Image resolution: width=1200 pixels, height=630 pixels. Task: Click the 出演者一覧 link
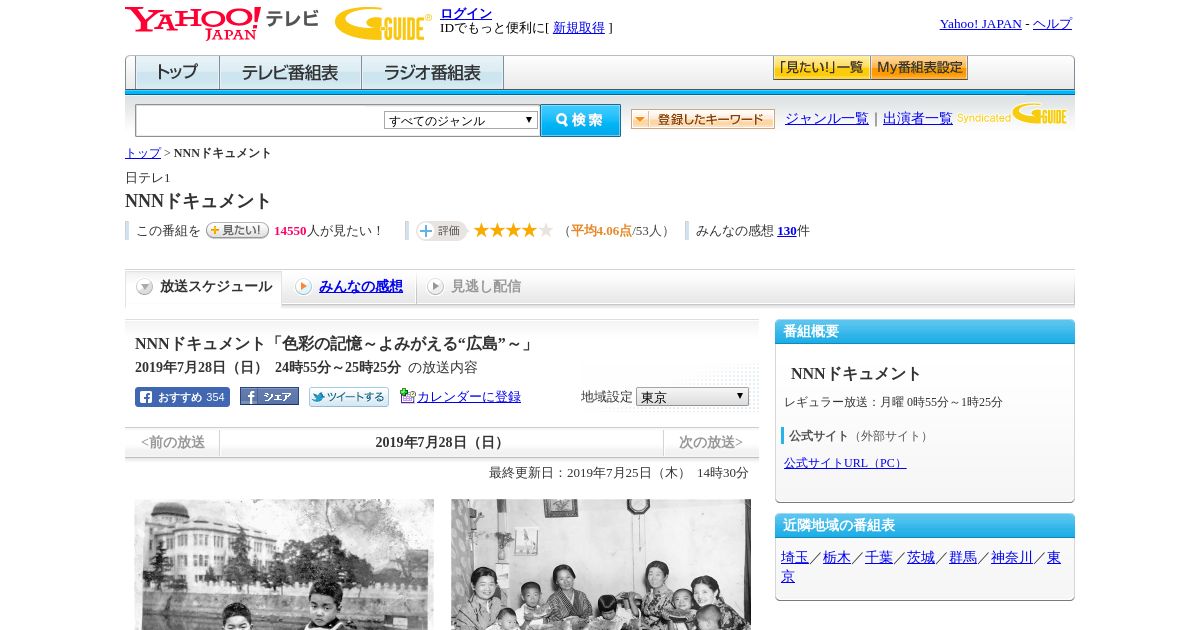tap(918, 119)
